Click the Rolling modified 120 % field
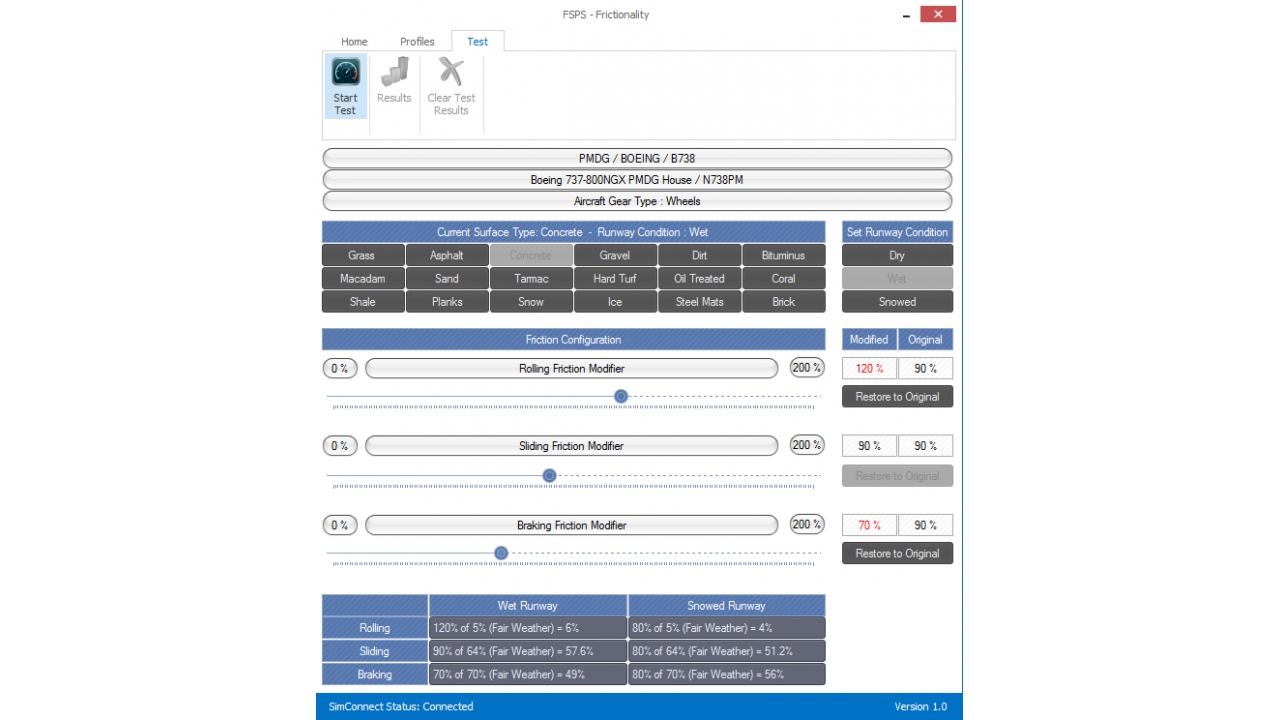Image resolution: width=1280 pixels, height=720 pixels. (x=869, y=368)
